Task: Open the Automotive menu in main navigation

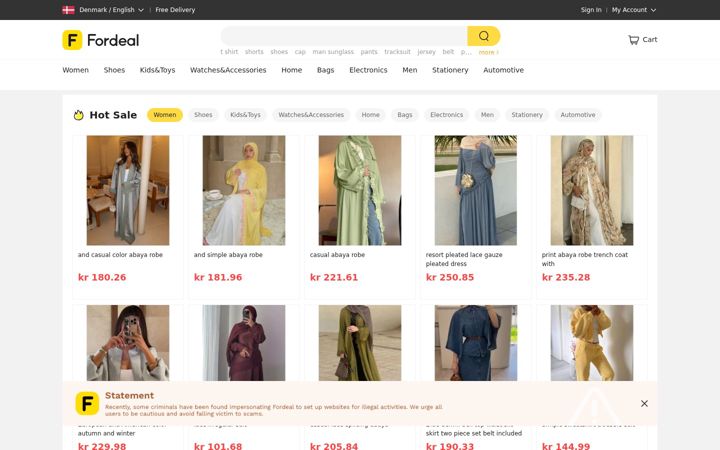Action: [503, 70]
